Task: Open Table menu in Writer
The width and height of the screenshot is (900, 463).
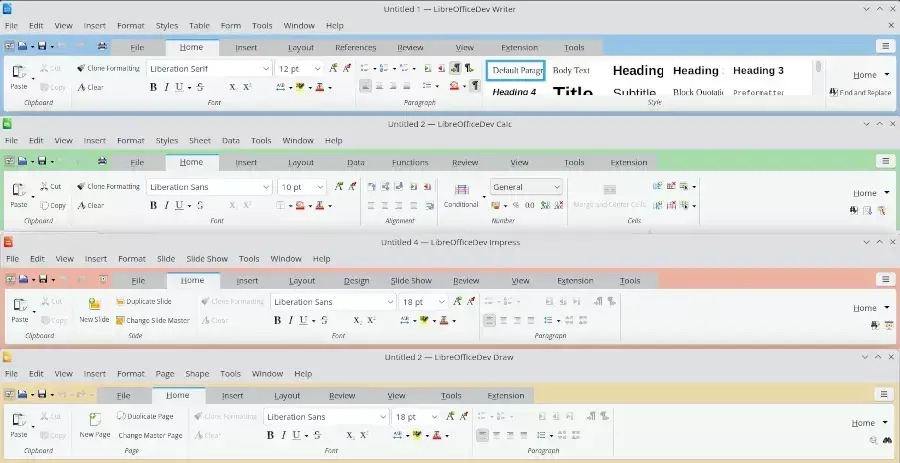Action: tap(199, 26)
